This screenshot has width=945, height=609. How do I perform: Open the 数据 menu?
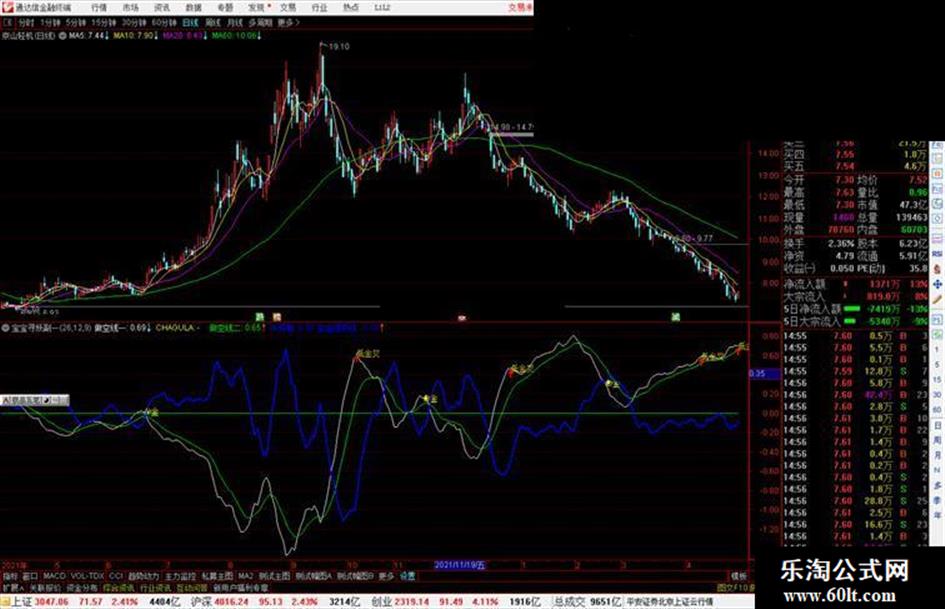193,7
